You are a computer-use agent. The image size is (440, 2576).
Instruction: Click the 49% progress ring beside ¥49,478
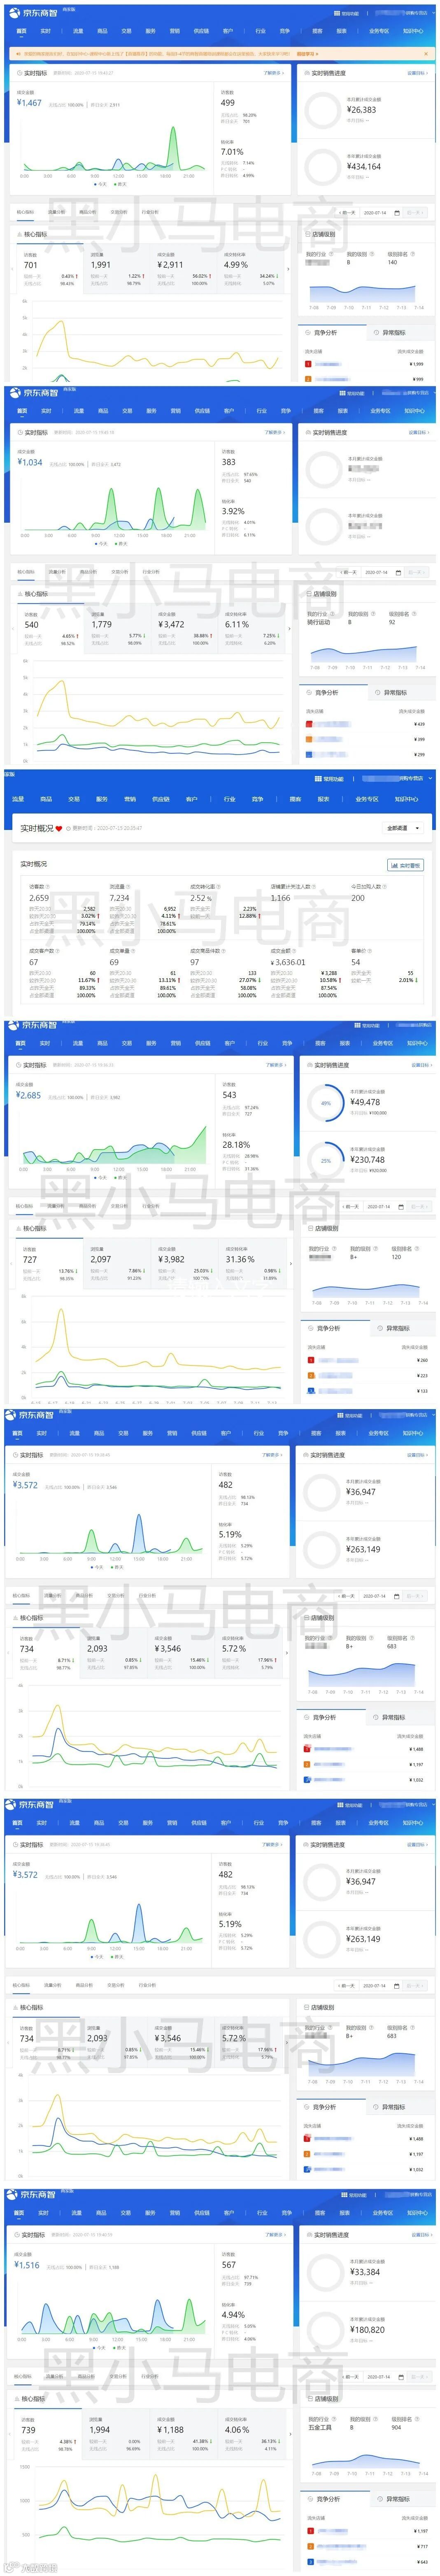[x=325, y=1103]
